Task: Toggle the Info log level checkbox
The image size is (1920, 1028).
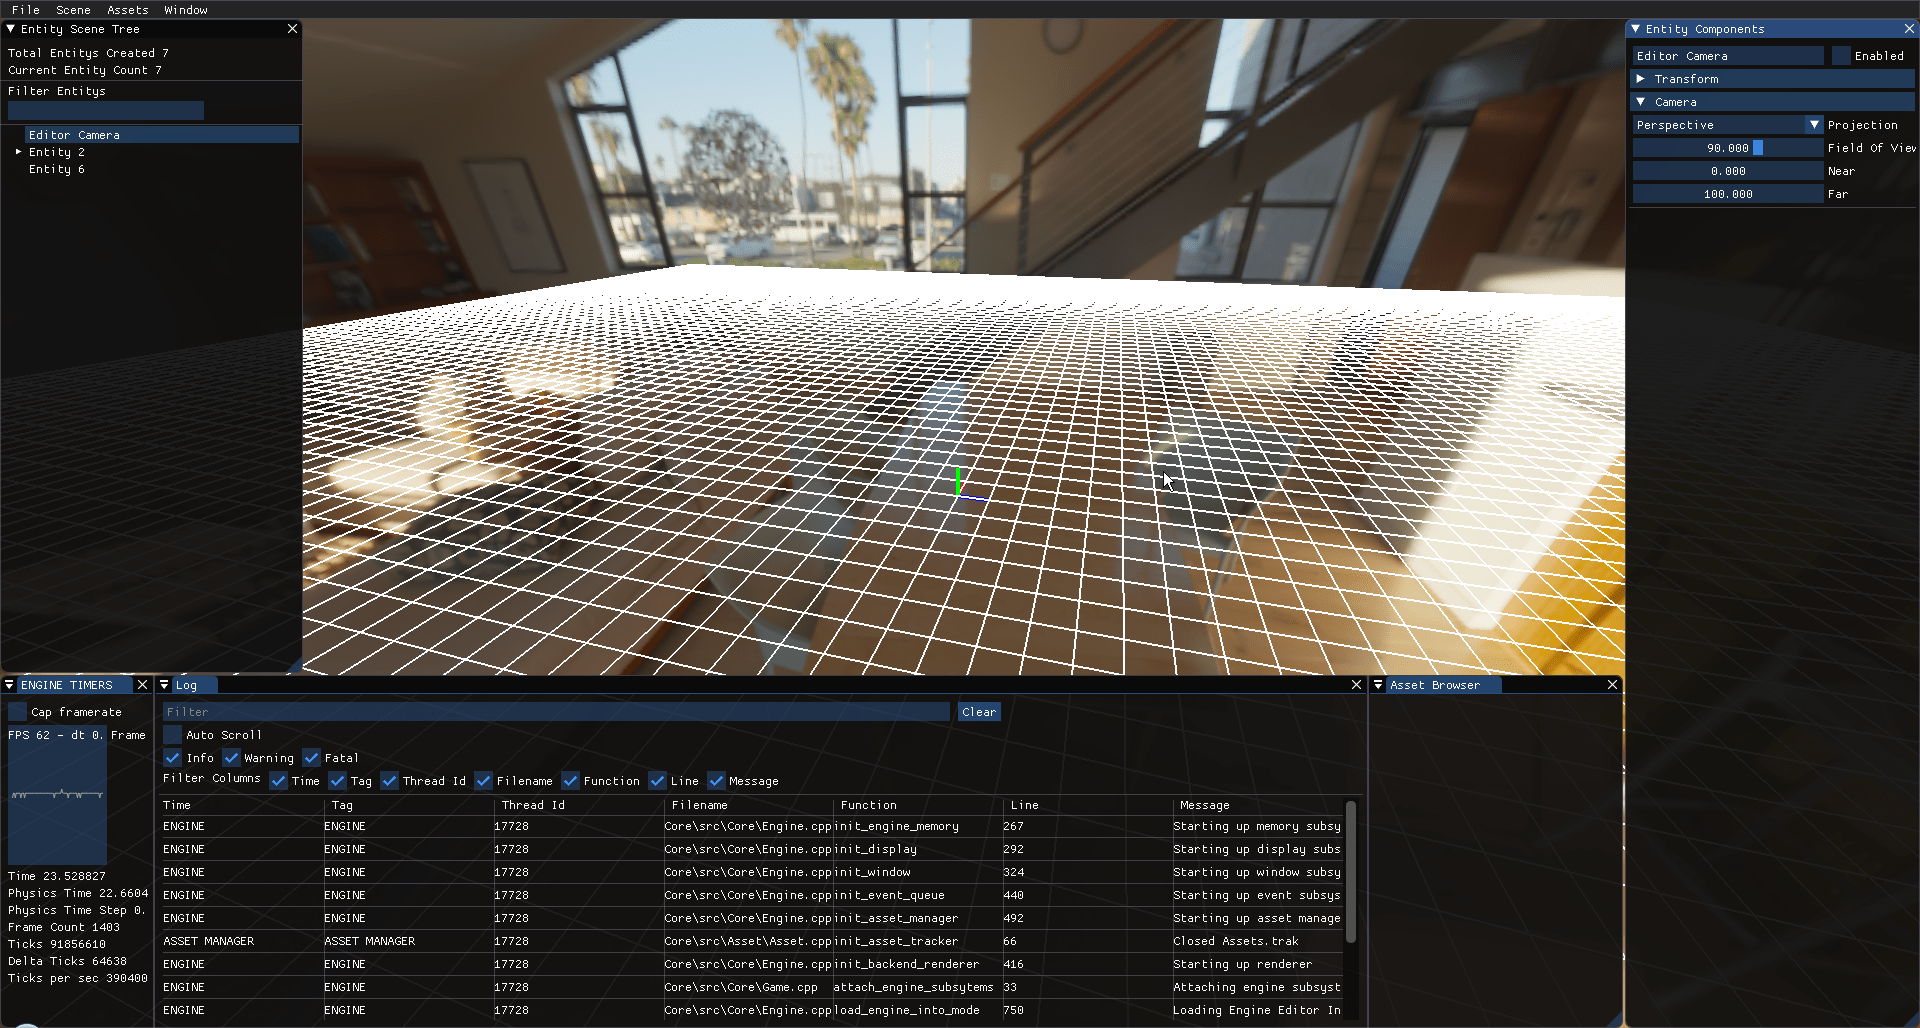Action: tap(172, 758)
